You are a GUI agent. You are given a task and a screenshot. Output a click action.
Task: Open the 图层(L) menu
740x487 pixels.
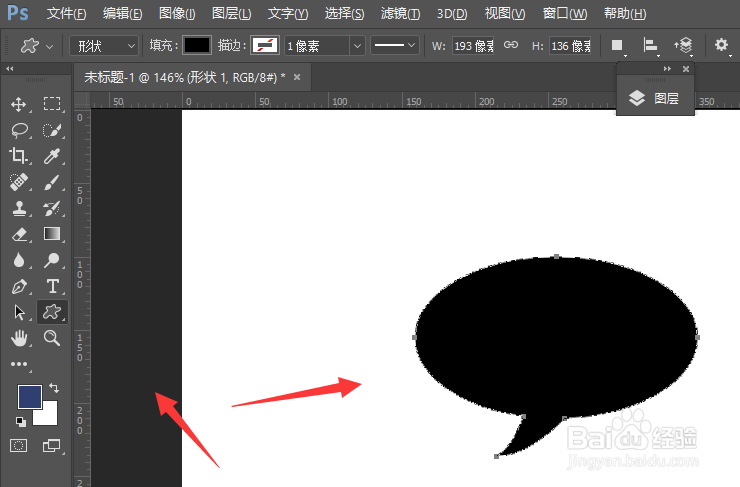tap(231, 14)
